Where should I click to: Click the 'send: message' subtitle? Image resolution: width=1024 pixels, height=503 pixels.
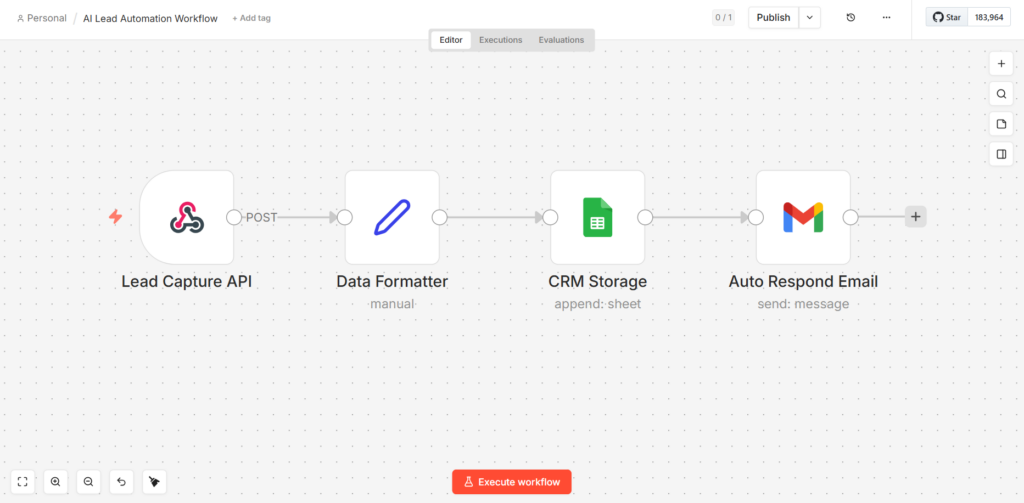point(803,304)
